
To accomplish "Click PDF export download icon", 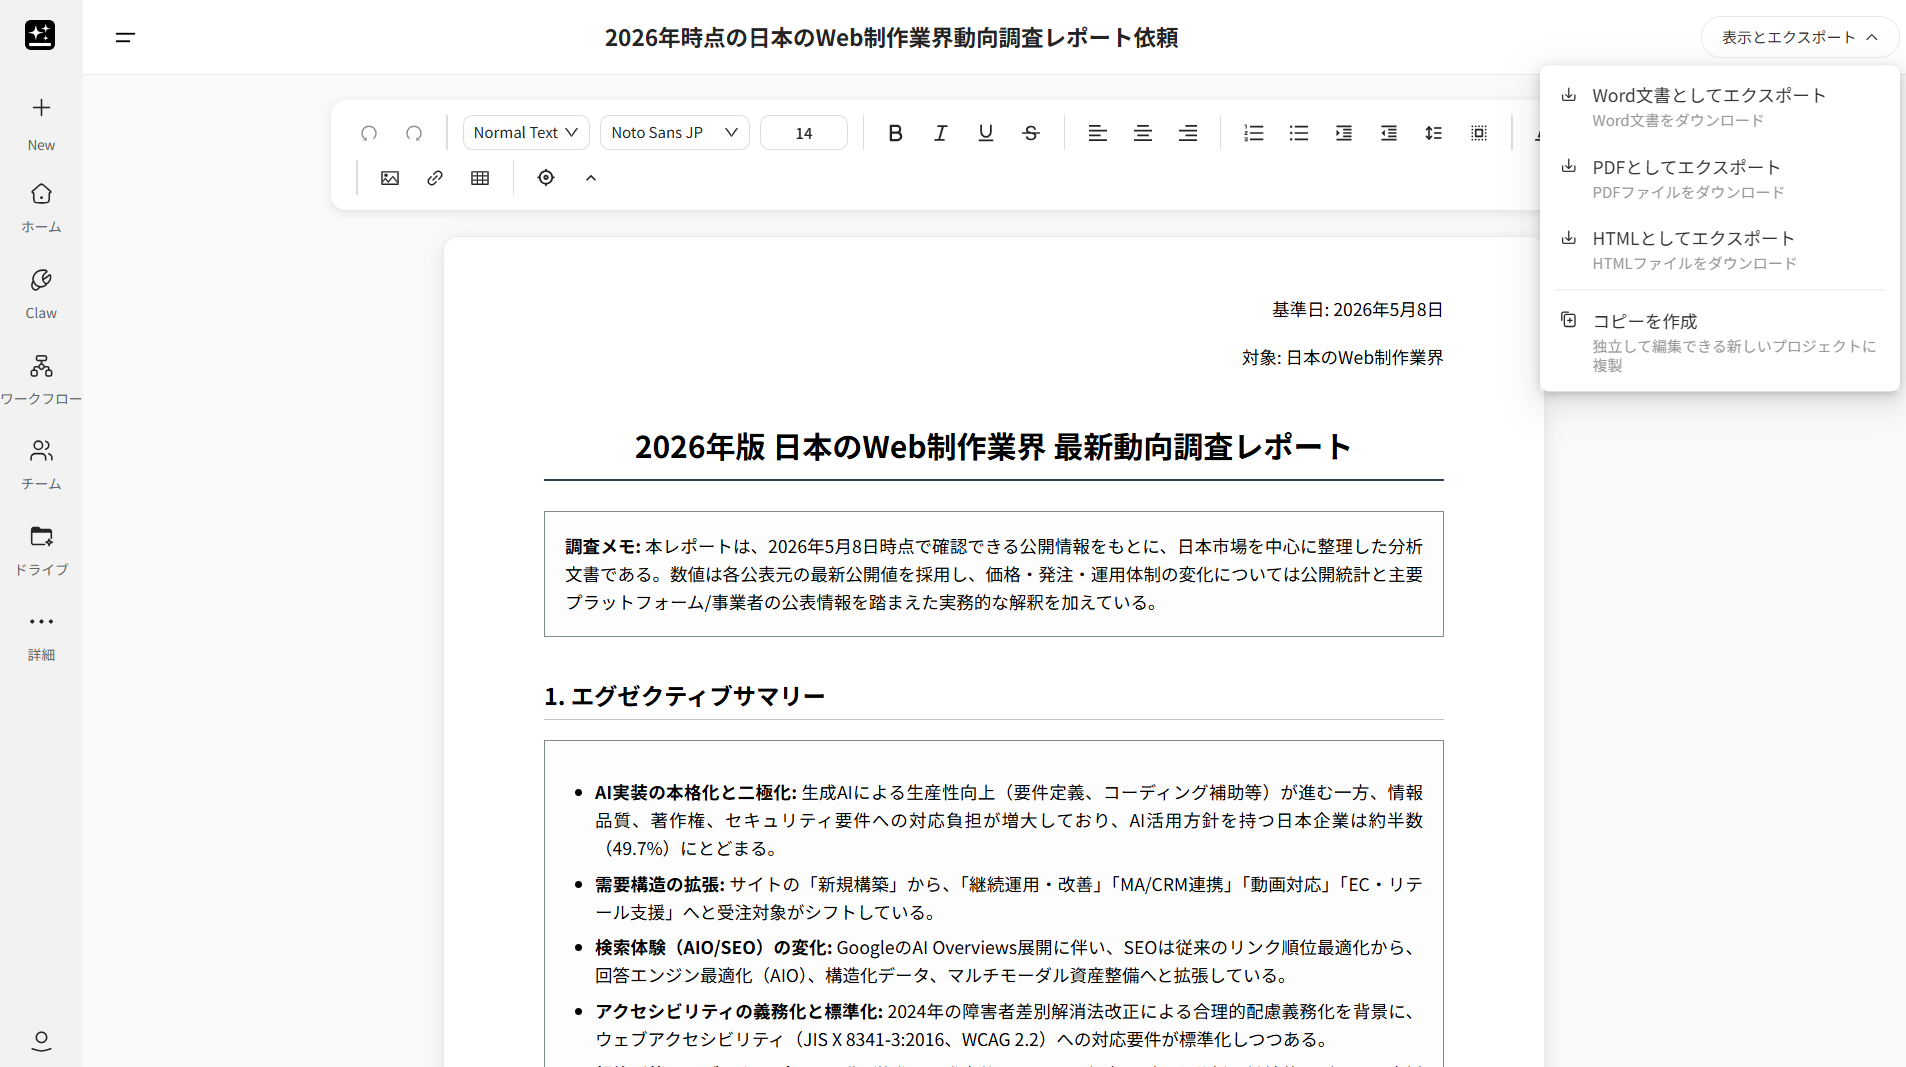I will (1568, 166).
